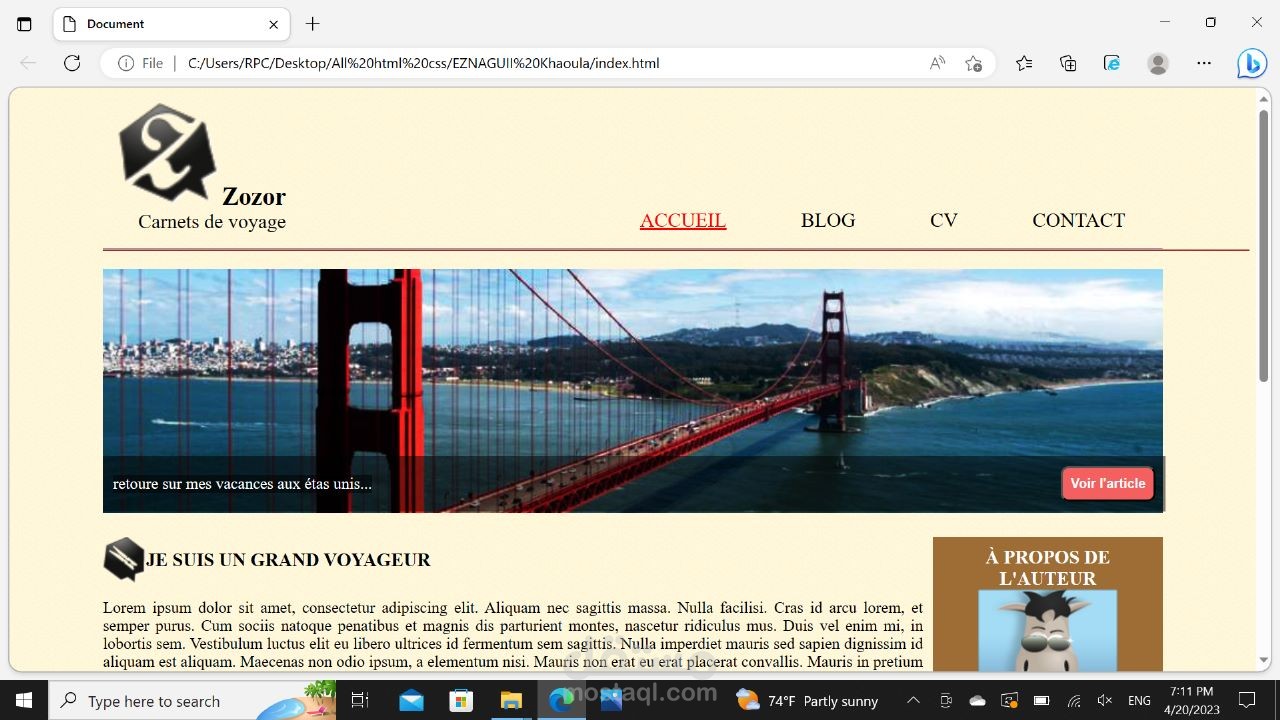Open the network Wi-Fi settings icon

coord(1074,700)
